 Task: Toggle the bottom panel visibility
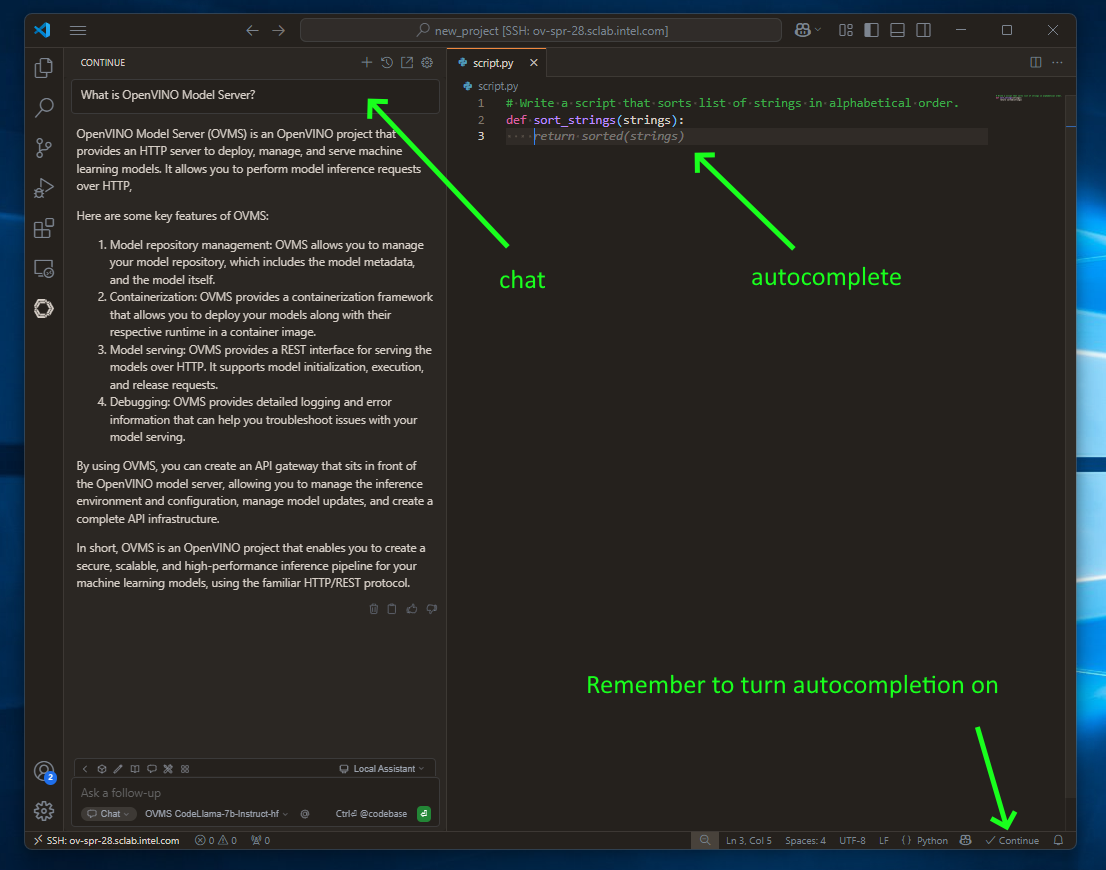(897, 31)
